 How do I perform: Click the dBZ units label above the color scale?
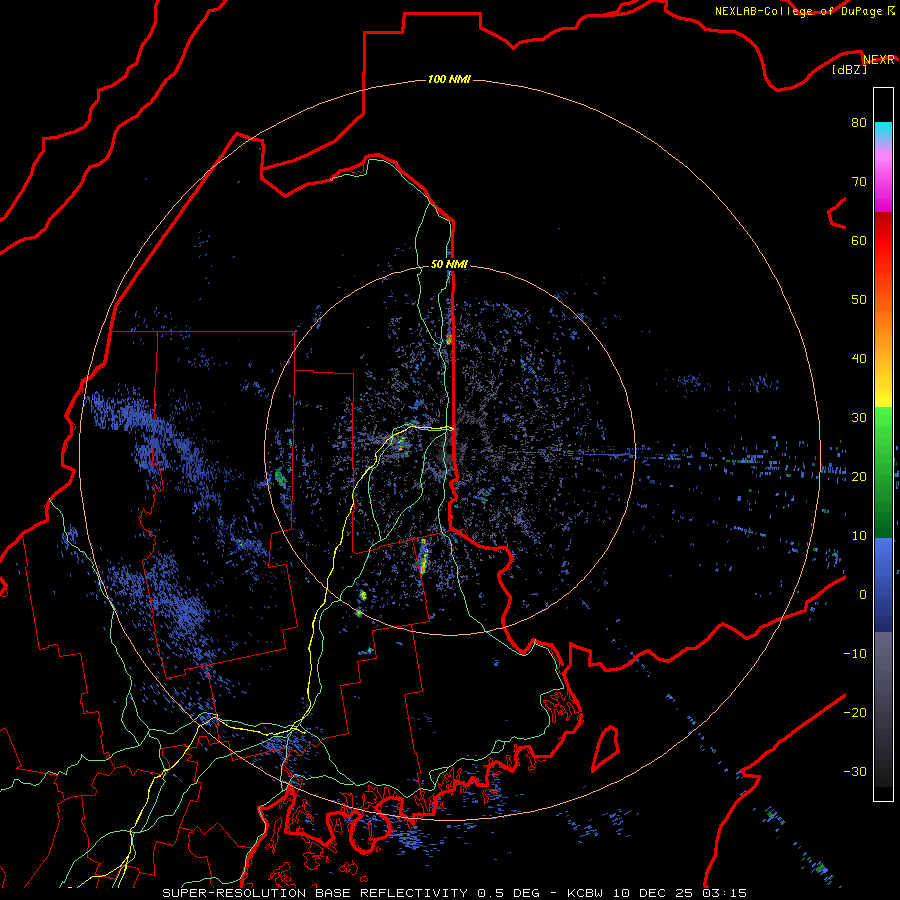pos(849,70)
